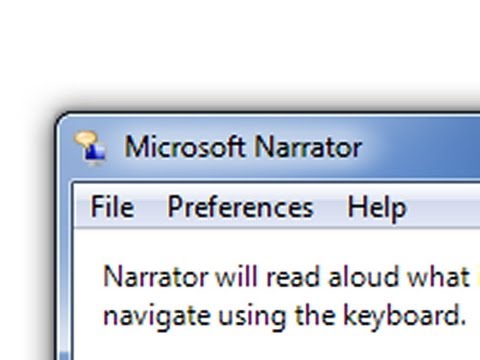Click the word Narrator in the description text
Screen dimensions: 480x360
(156, 277)
